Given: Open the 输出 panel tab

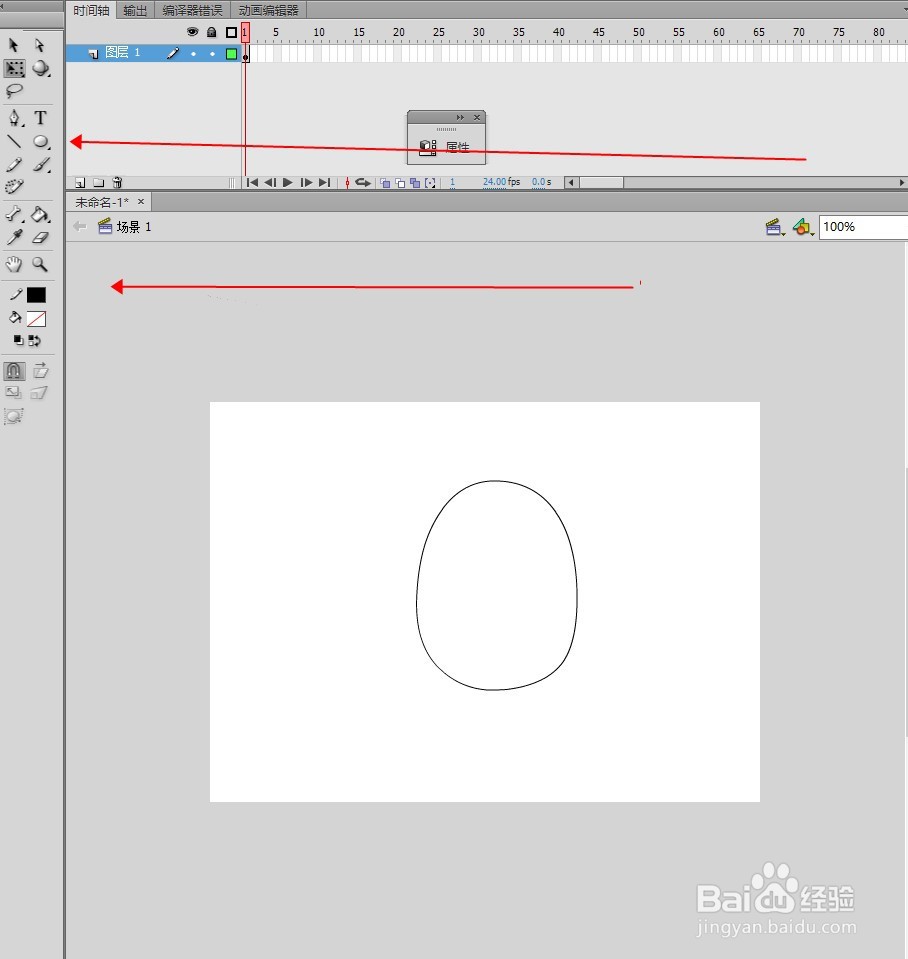Looking at the screenshot, I should point(135,10).
